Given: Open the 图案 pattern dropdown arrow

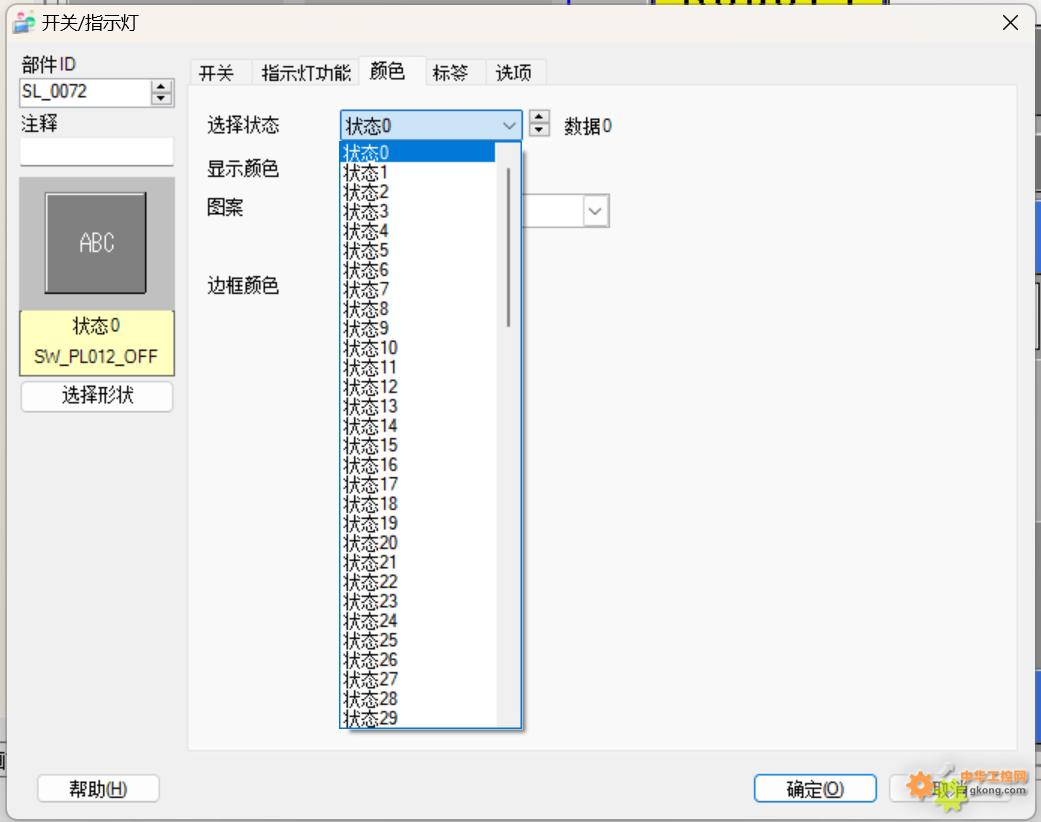Looking at the screenshot, I should click(x=596, y=211).
